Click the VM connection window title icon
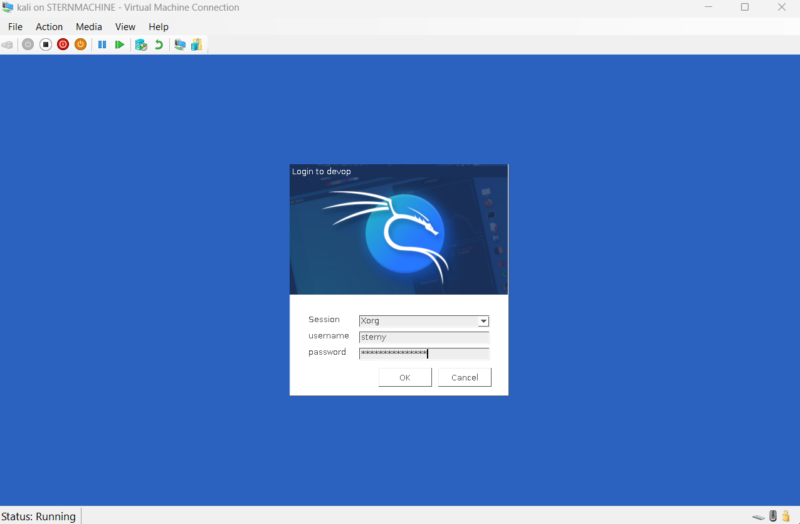Viewport: 800px width, 524px height. pyautogui.click(x=7, y=7)
